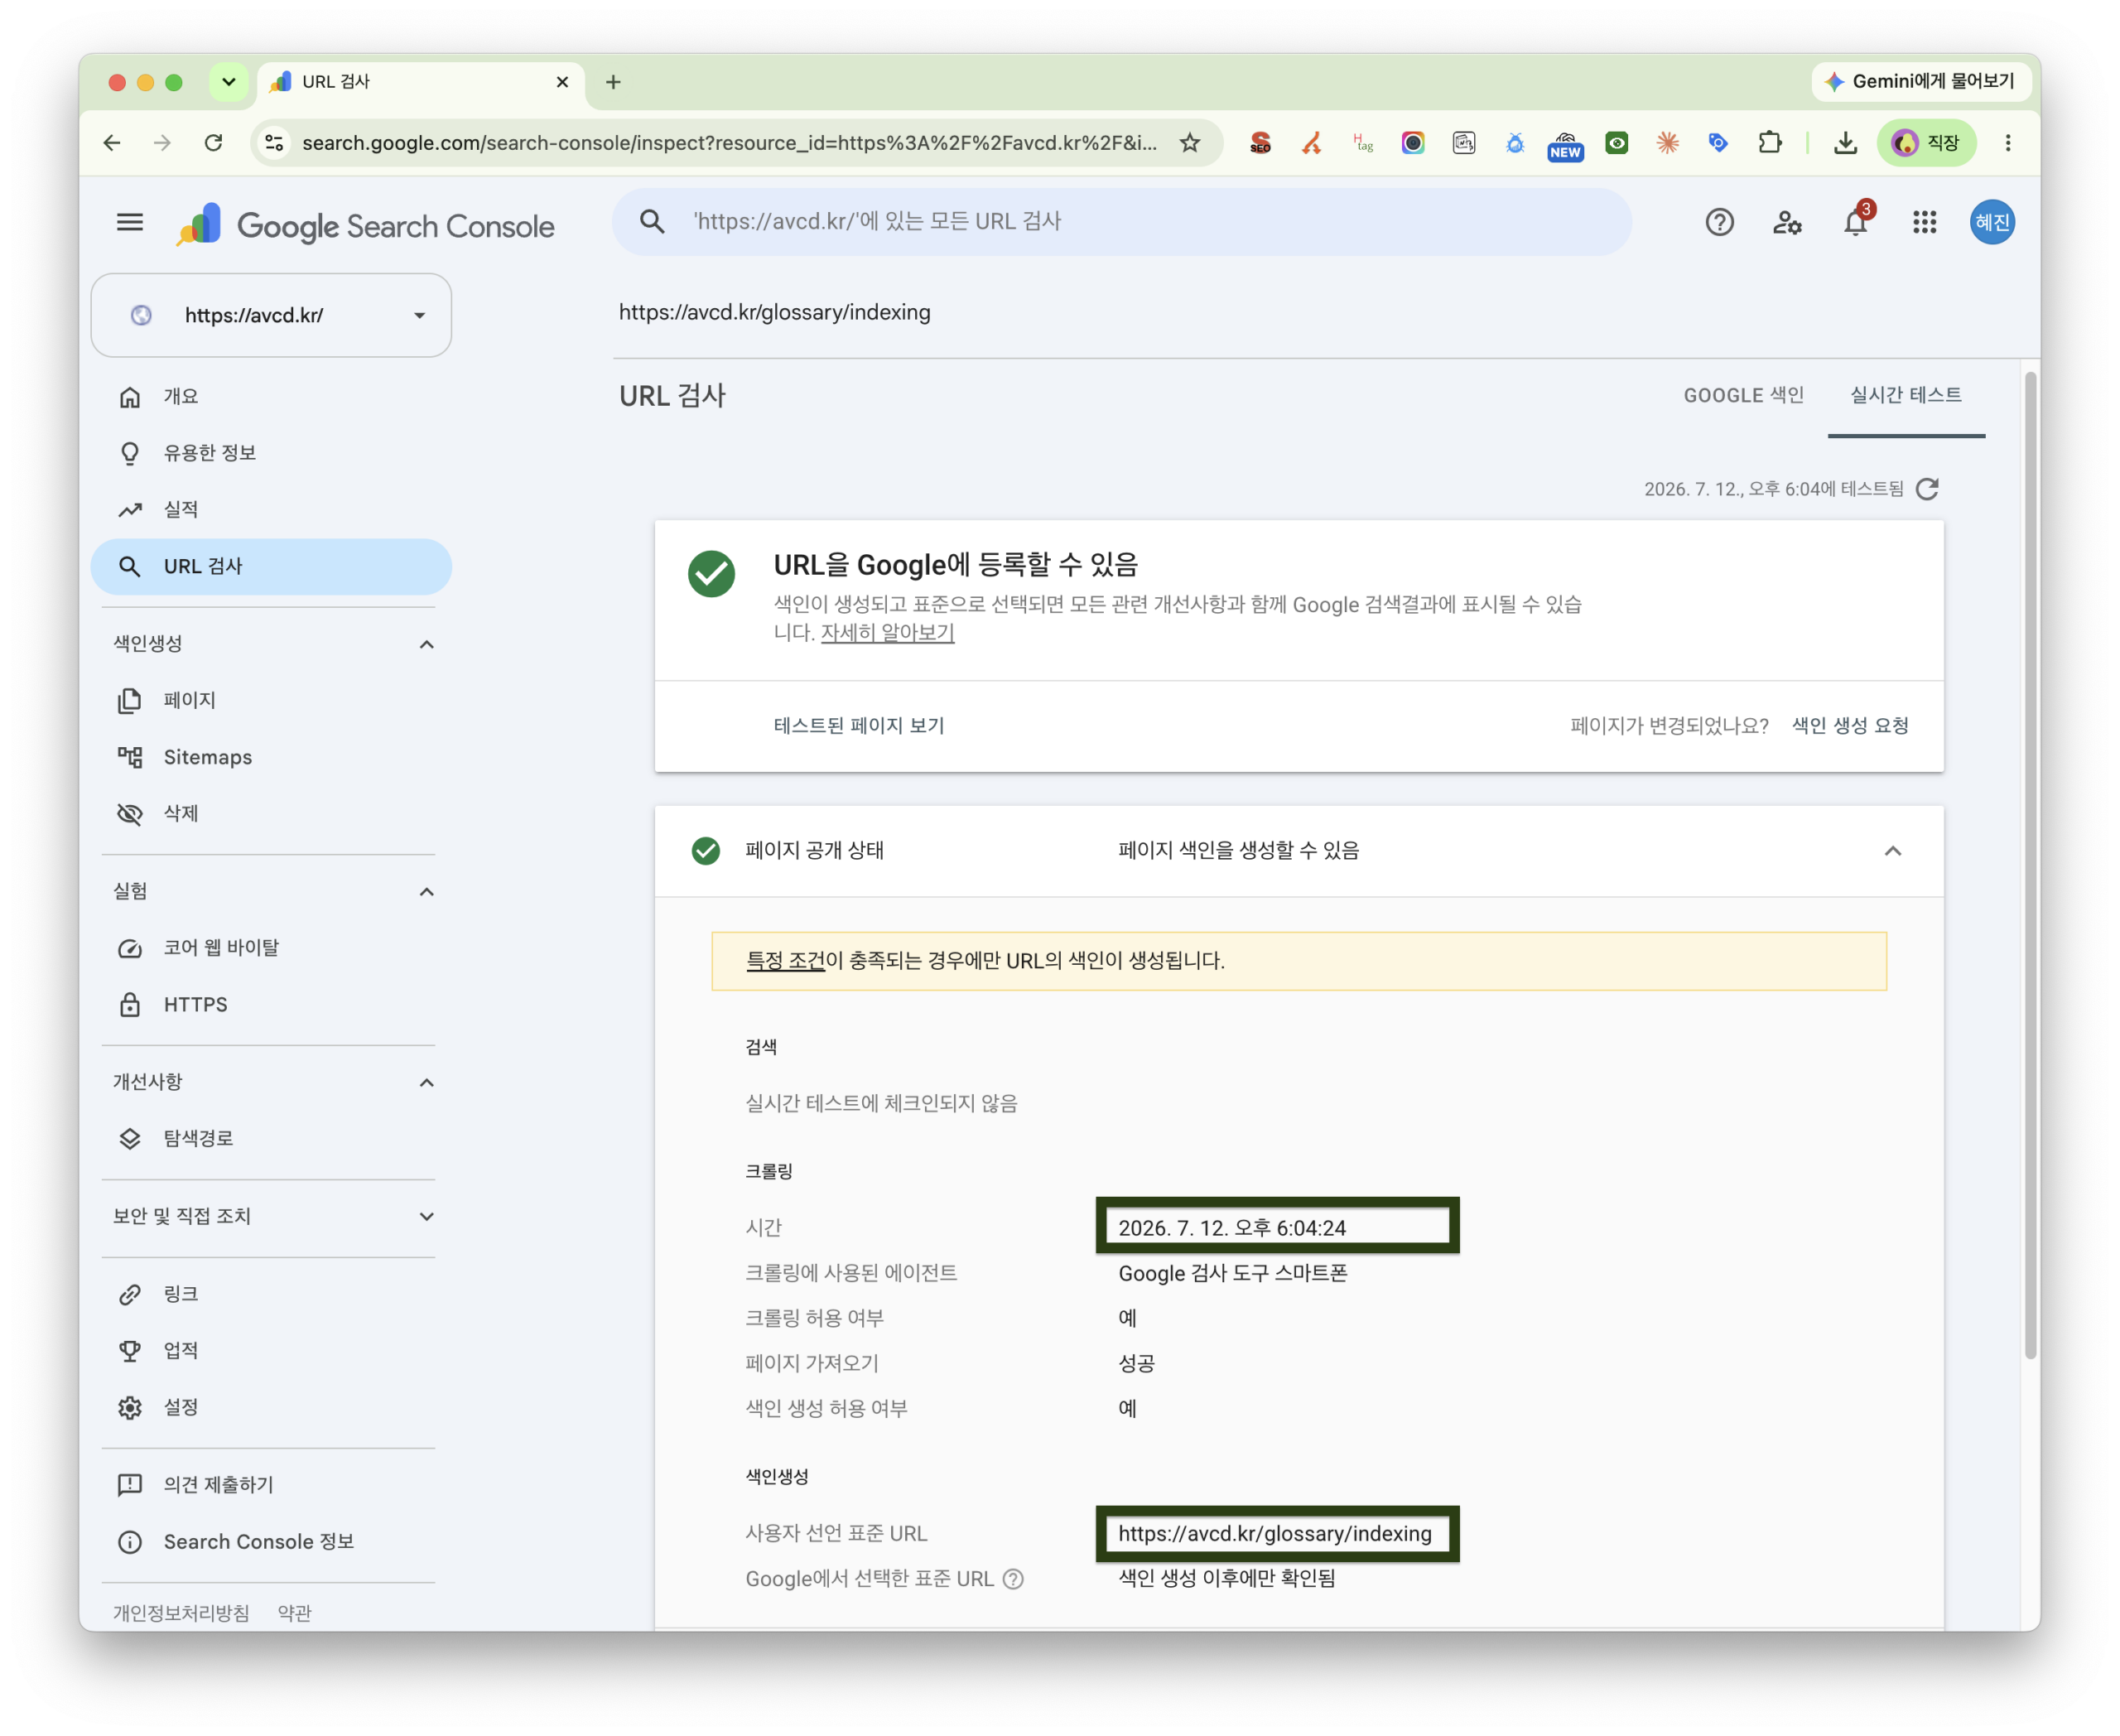Open the main hamburger menu
The width and height of the screenshot is (2120, 1736).
pyautogui.click(x=130, y=222)
